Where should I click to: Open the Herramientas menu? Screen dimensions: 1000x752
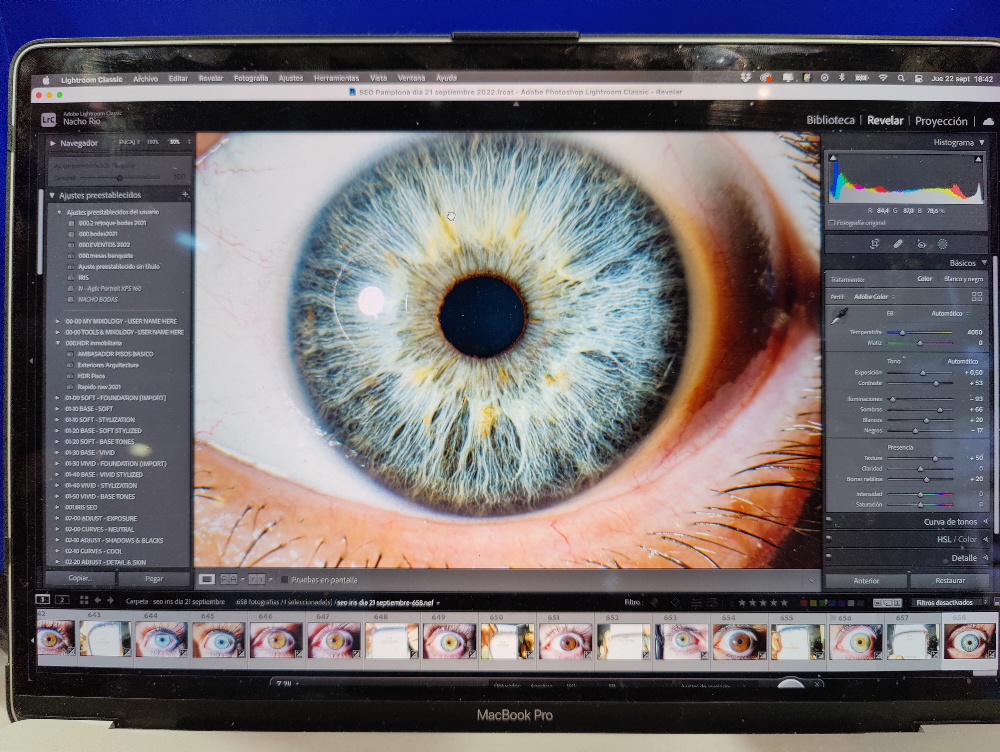(336, 78)
